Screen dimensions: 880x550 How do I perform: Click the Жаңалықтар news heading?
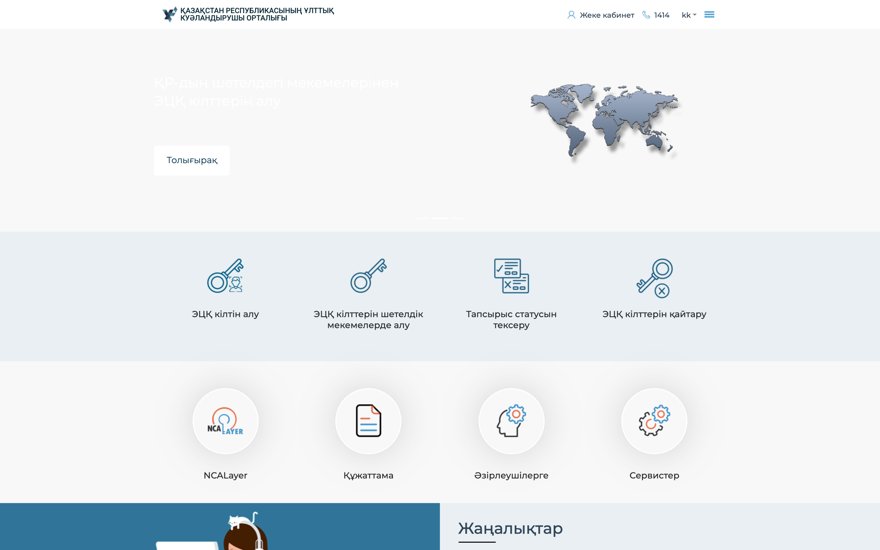(510, 529)
